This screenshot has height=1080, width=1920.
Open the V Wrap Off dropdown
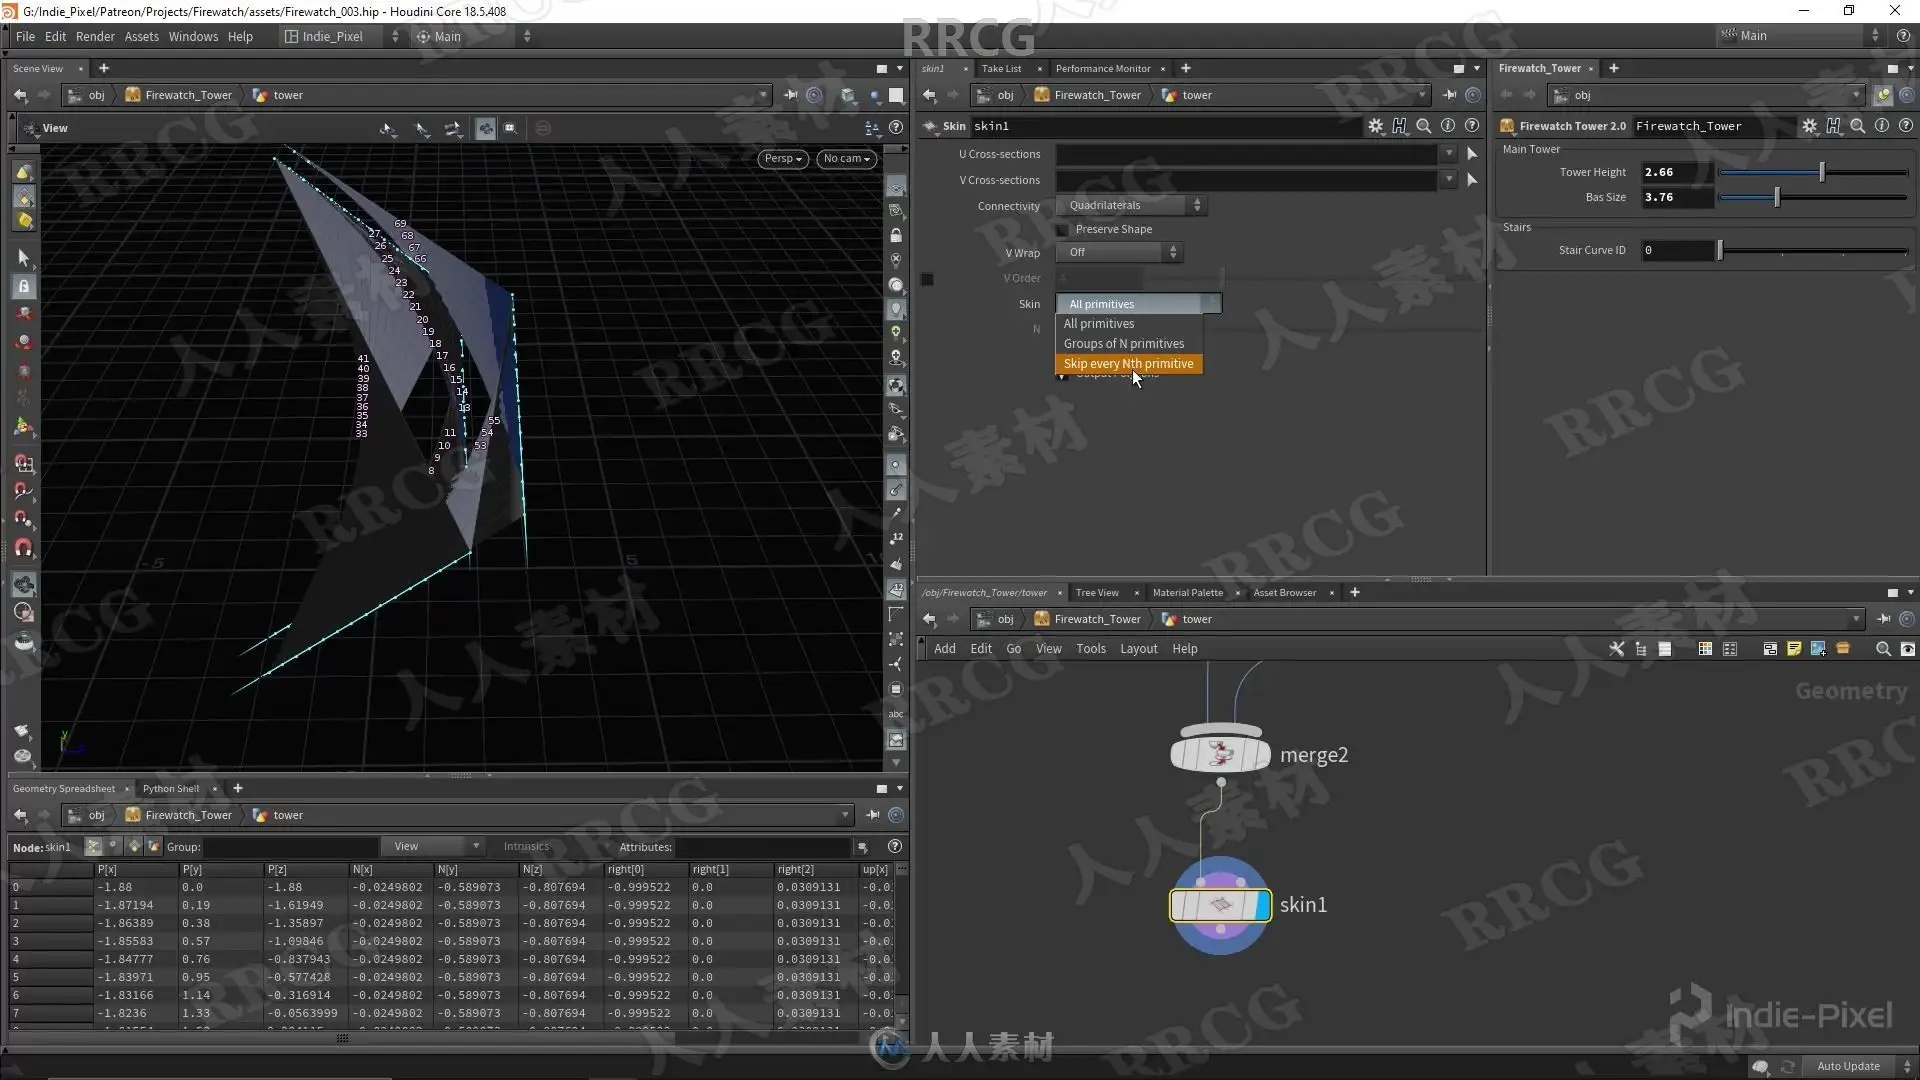pyautogui.click(x=1120, y=252)
